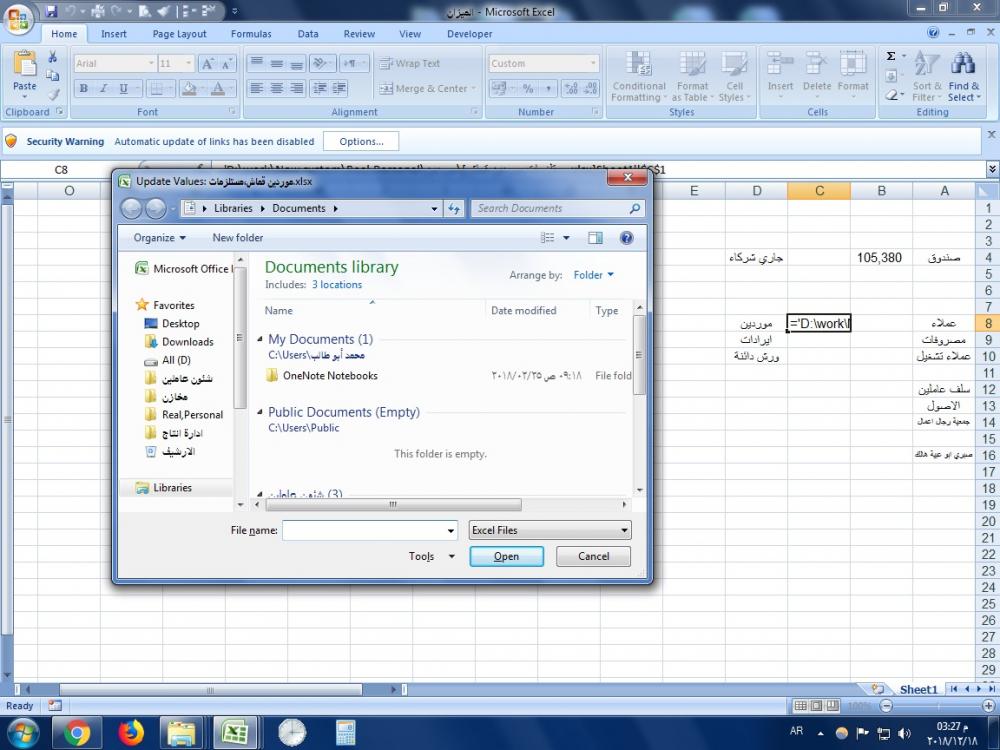Switch to the Page Layout ribbon tab
Image resolution: width=1000 pixels, height=750 pixels.
point(179,34)
